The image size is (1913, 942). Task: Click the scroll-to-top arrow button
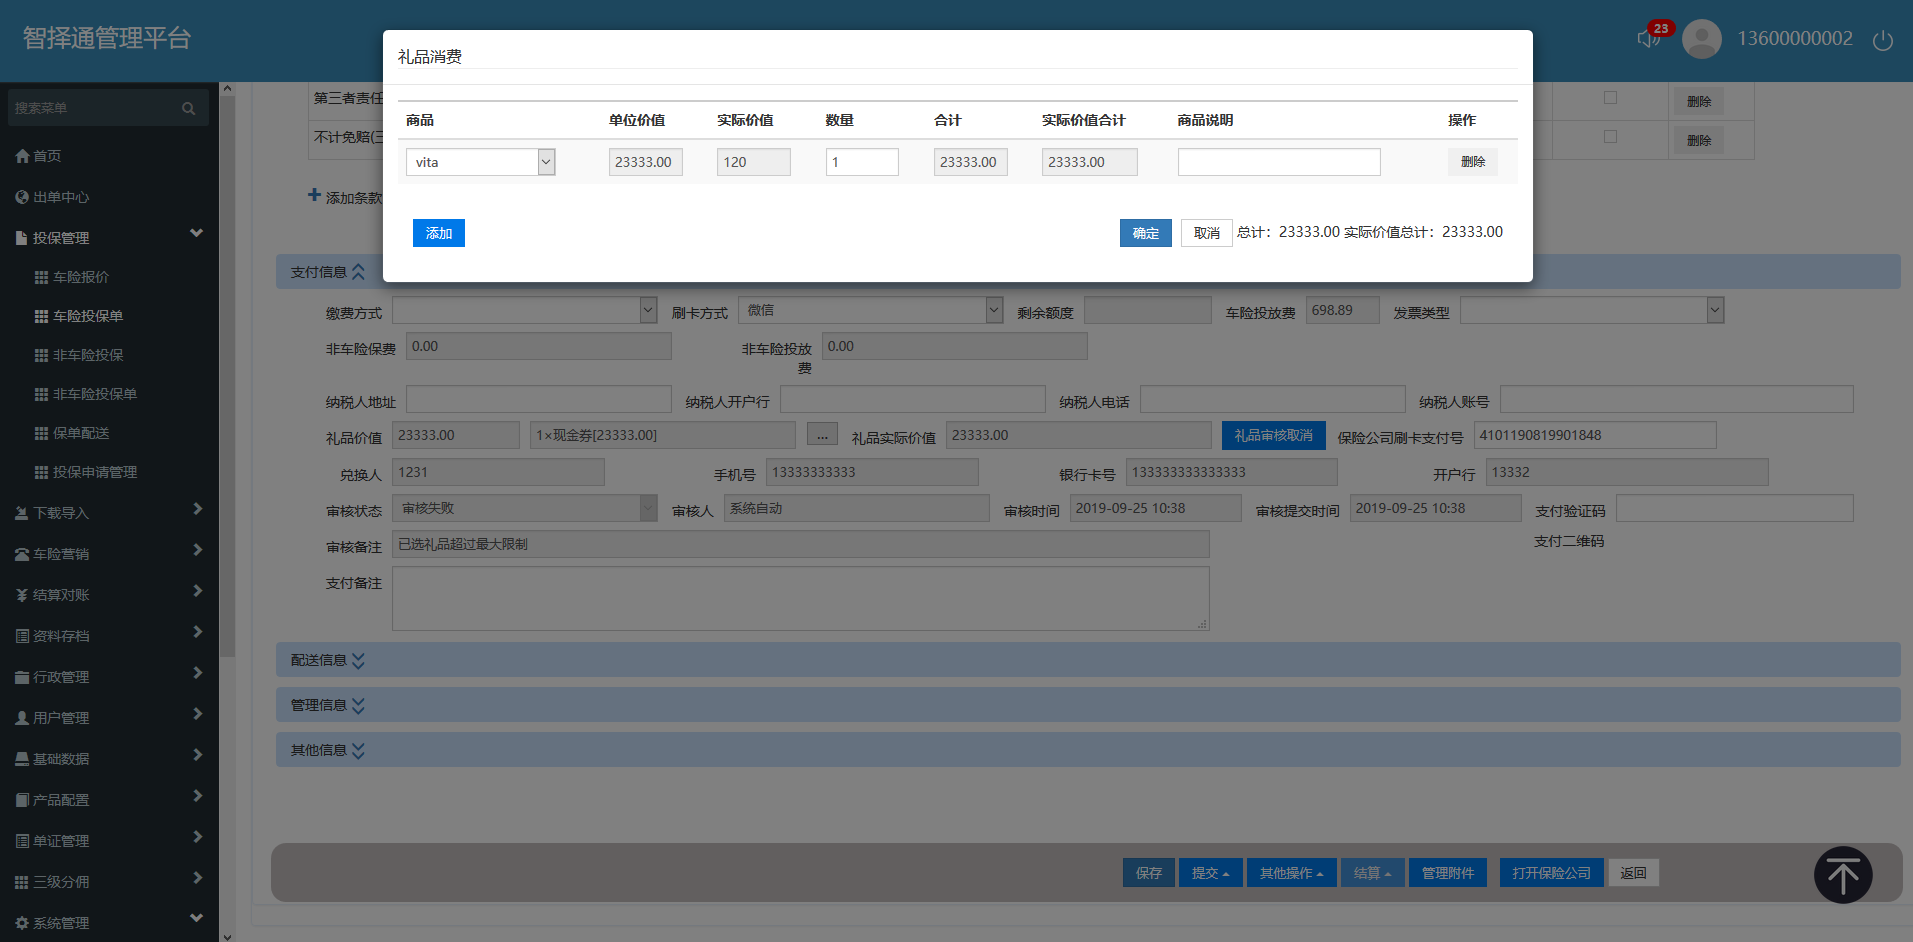pyautogui.click(x=1842, y=875)
